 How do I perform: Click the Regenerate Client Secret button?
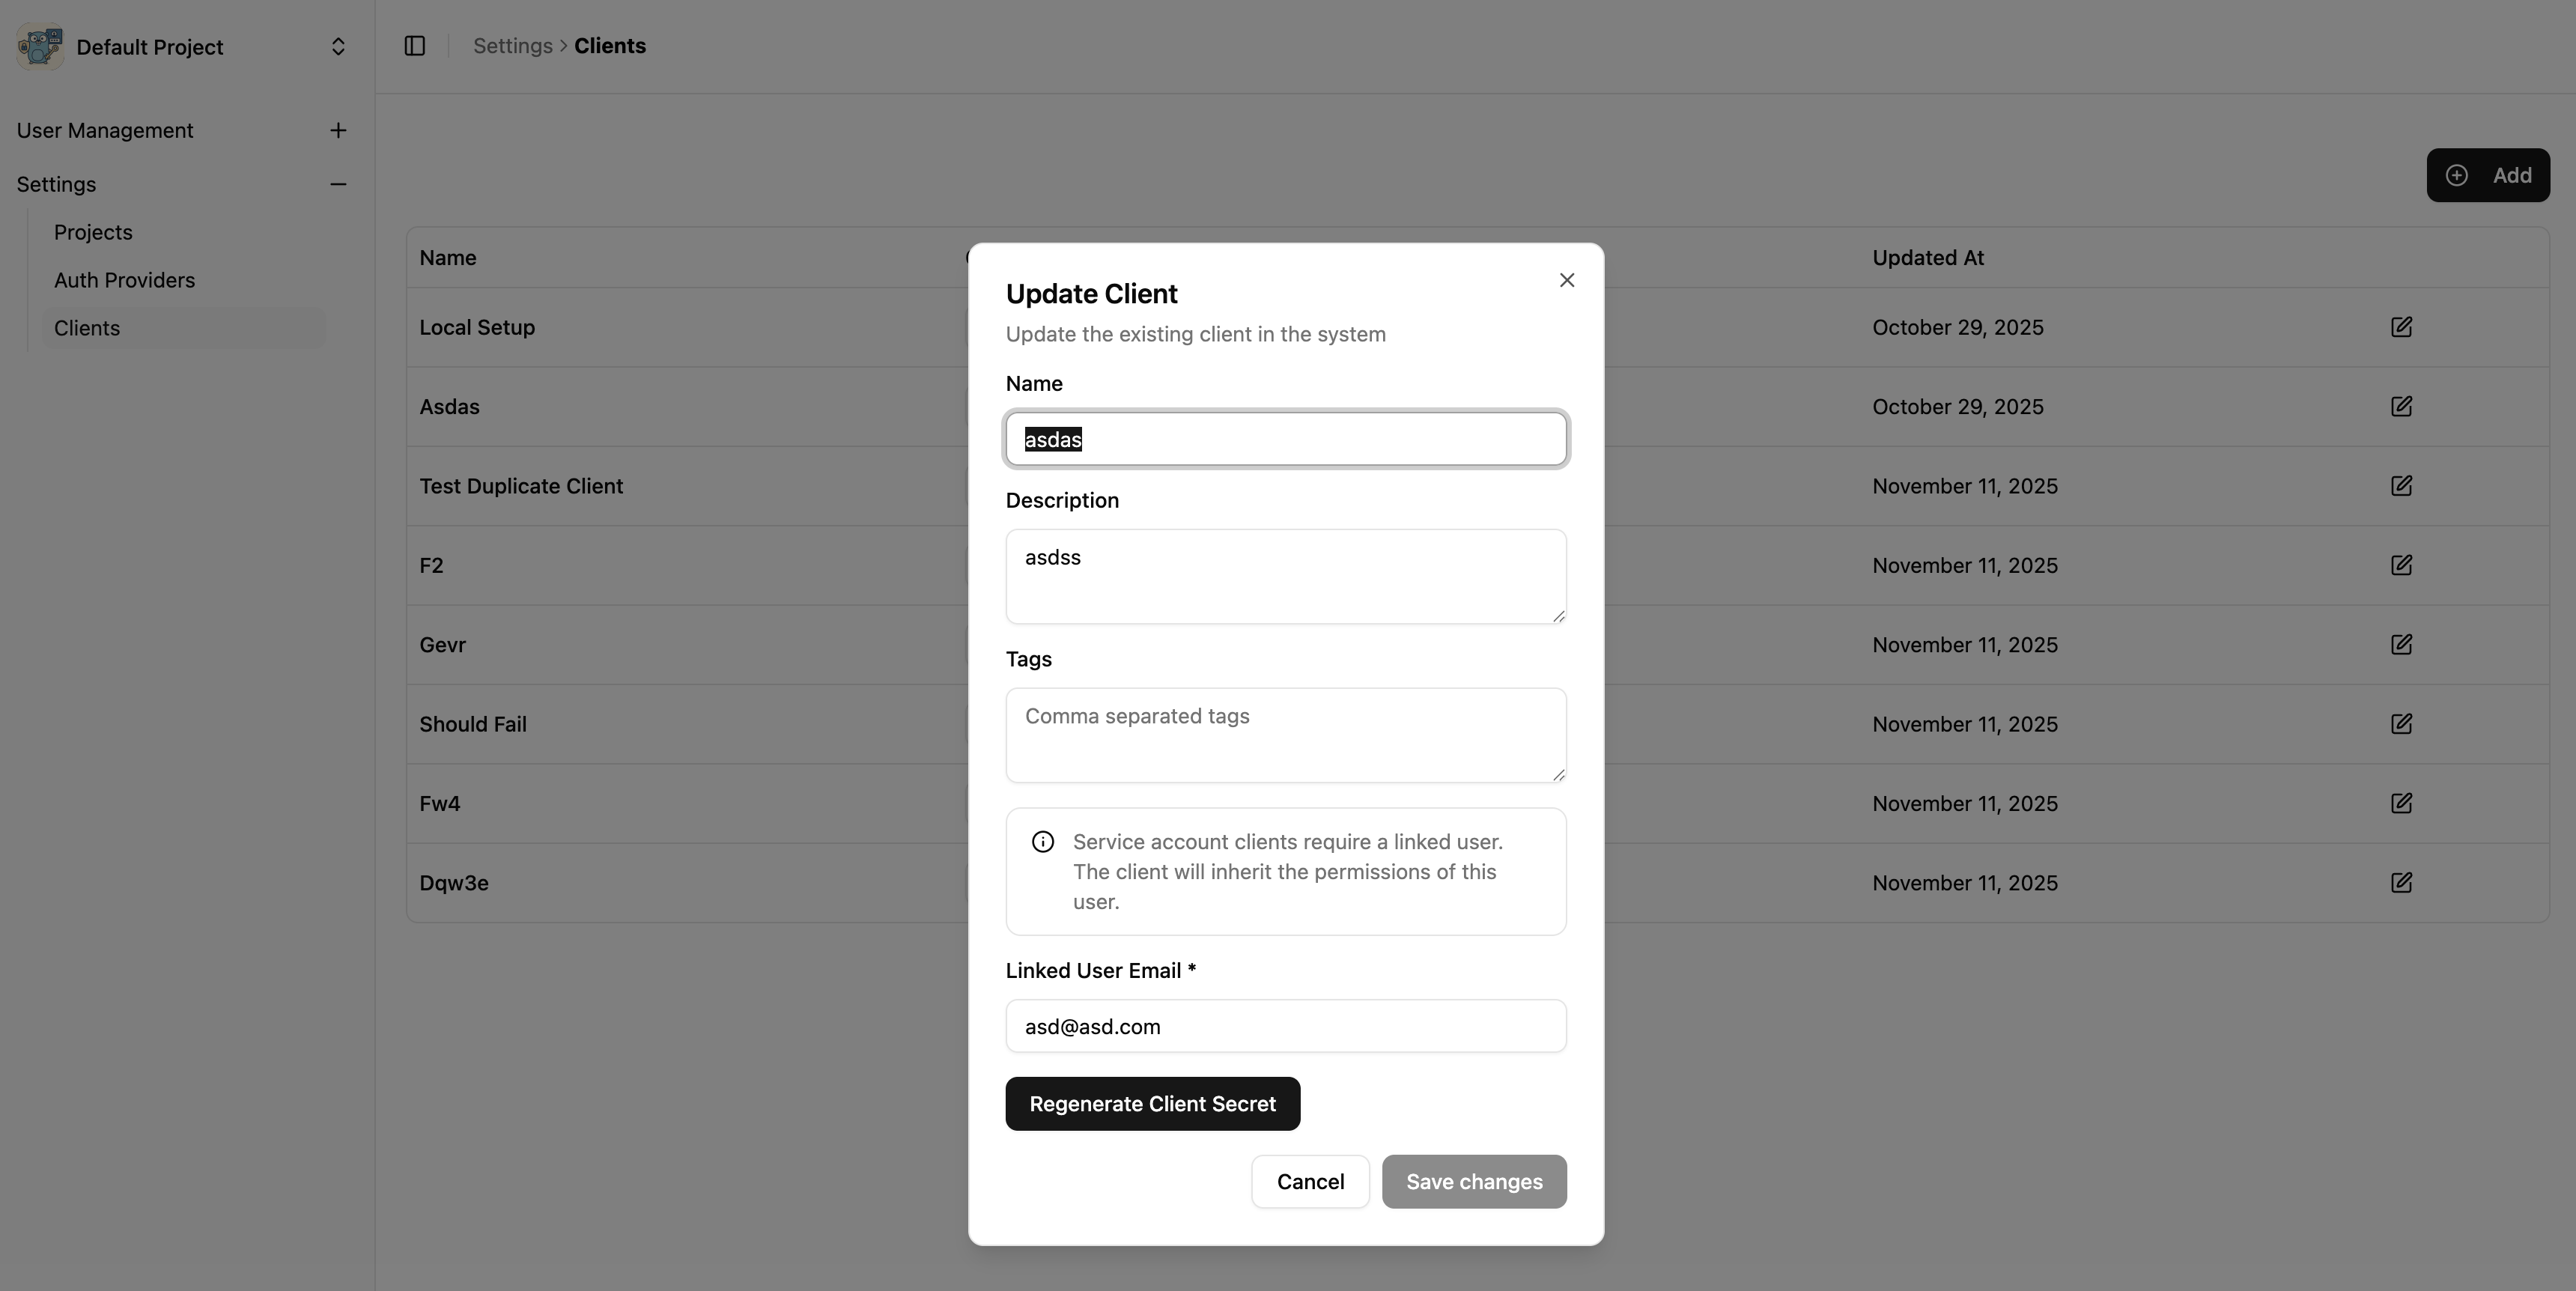click(1152, 1103)
